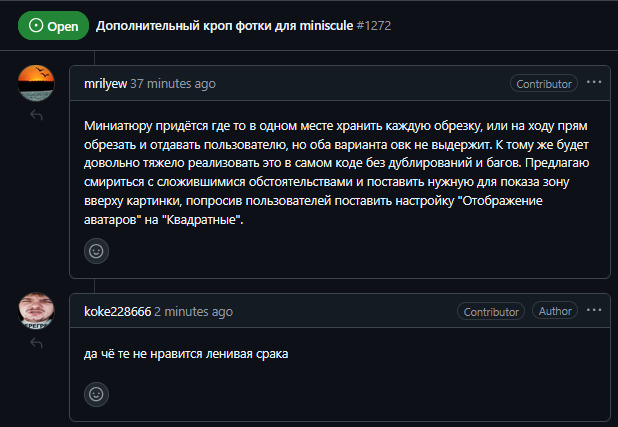This screenshot has height=427, width=618.
Task: Click the Author badge on koke228666's comment
Action: point(555,312)
